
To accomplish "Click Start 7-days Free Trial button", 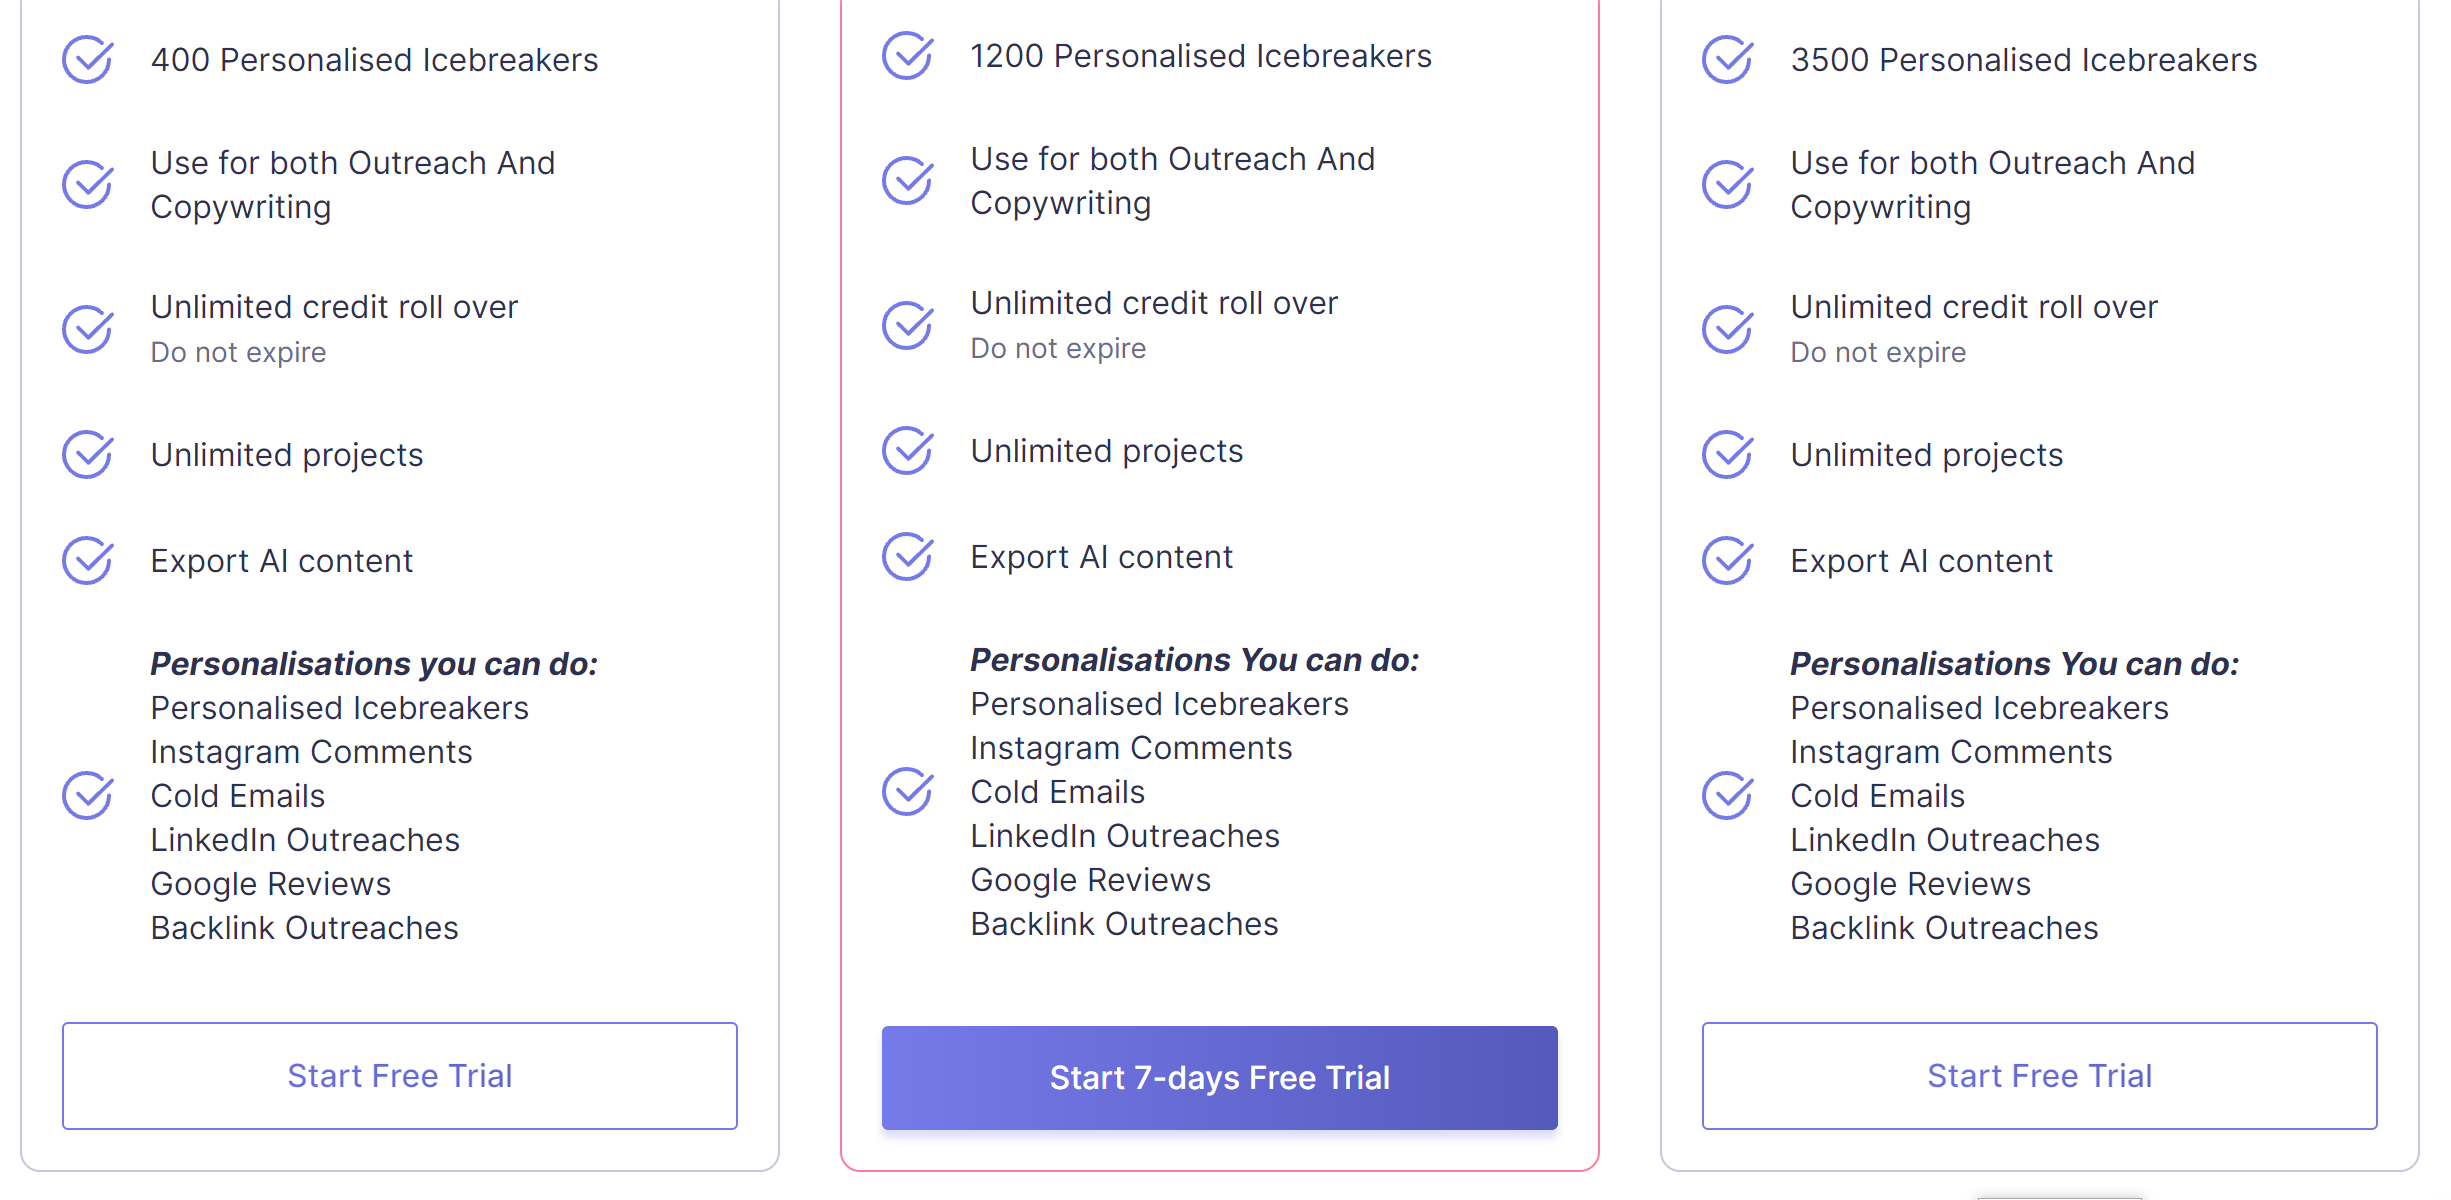I will 1220,1078.
